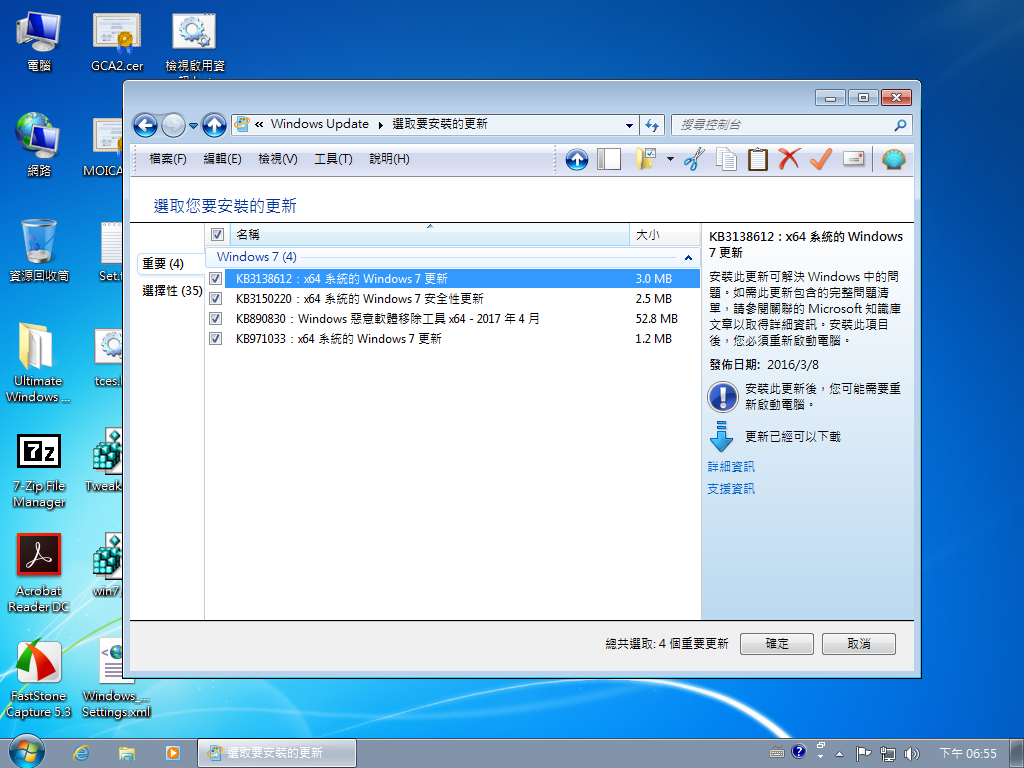
Task: Select the FastStone Capture 5.3 desktop icon
Action: 39,679
